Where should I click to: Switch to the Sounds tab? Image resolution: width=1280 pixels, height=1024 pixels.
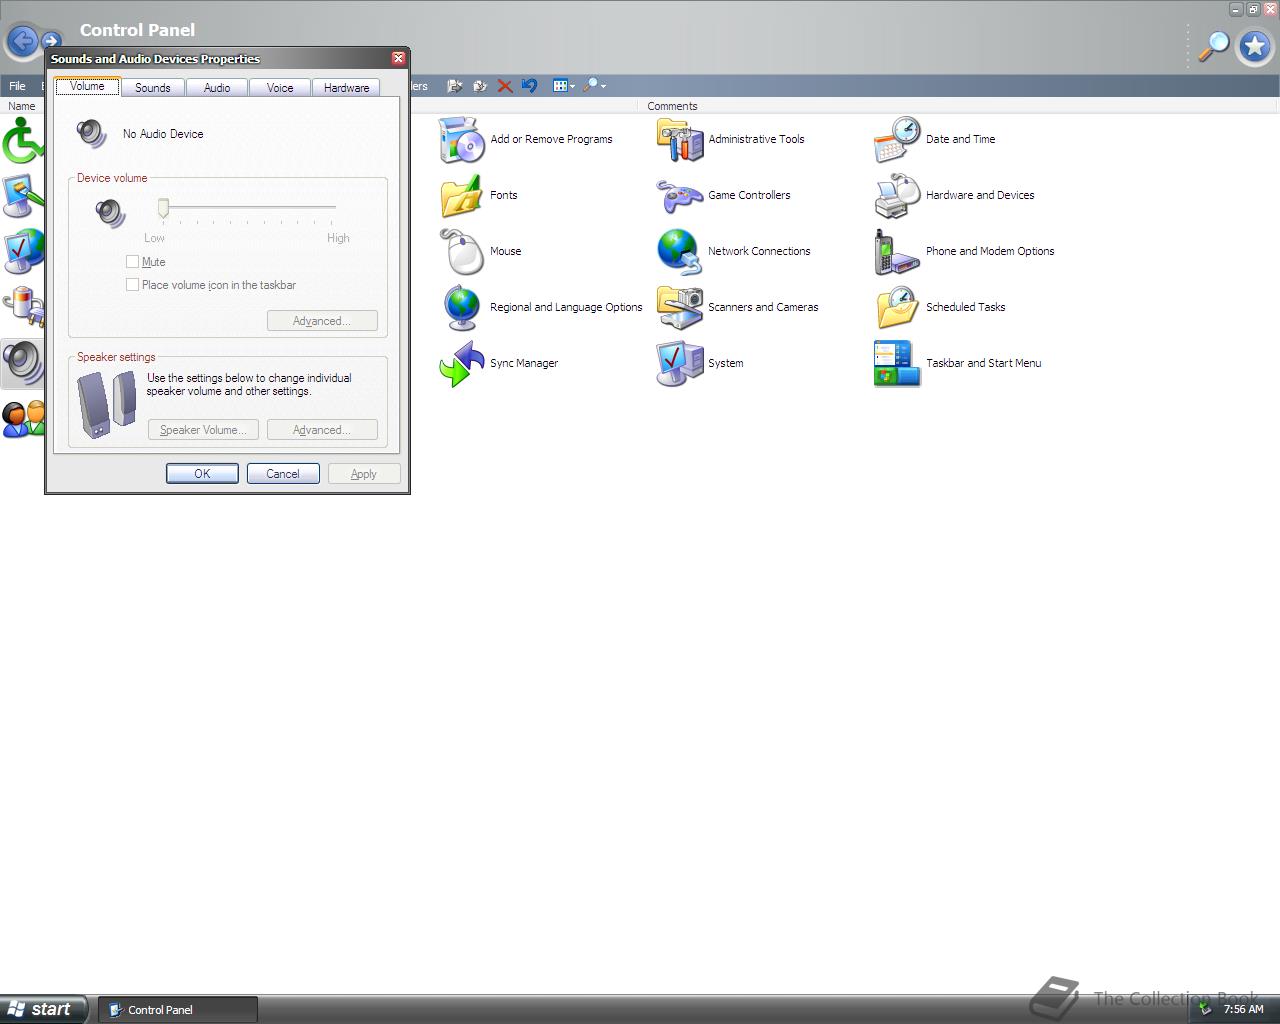coord(153,88)
